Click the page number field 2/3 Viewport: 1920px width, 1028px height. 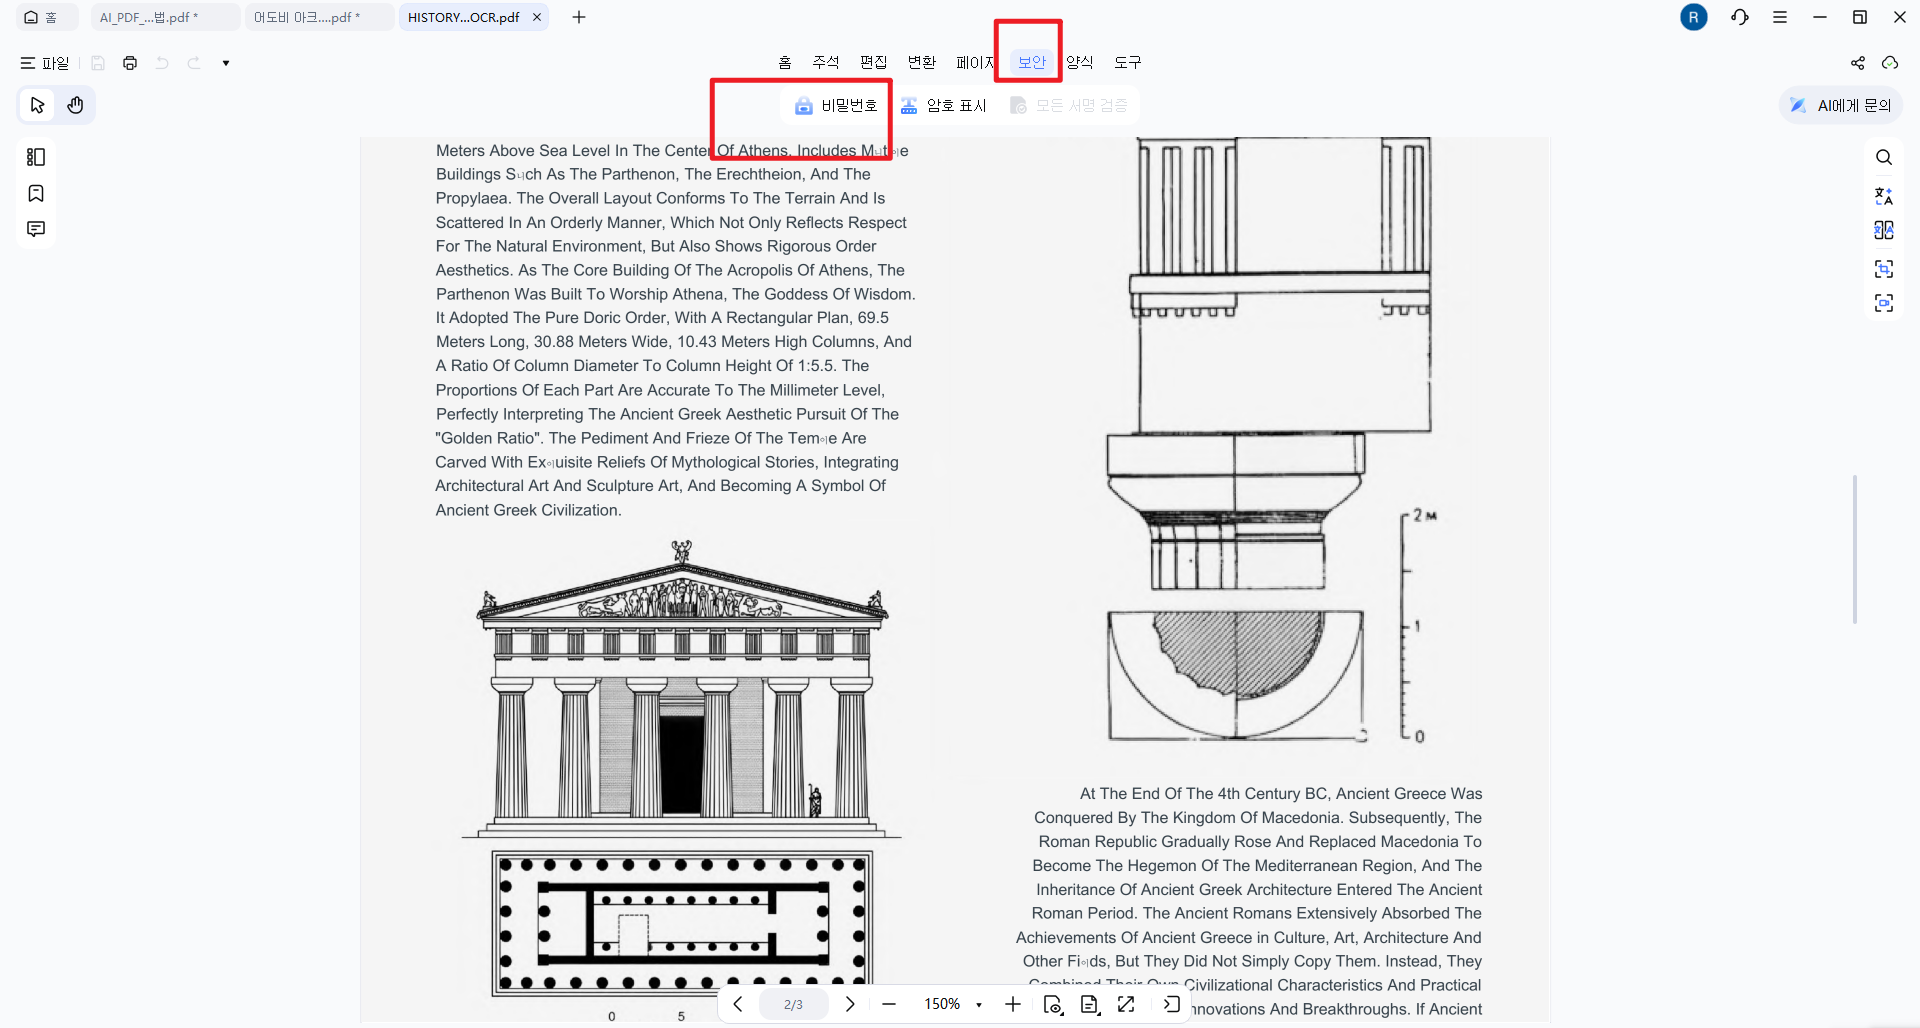[x=793, y=1004]
